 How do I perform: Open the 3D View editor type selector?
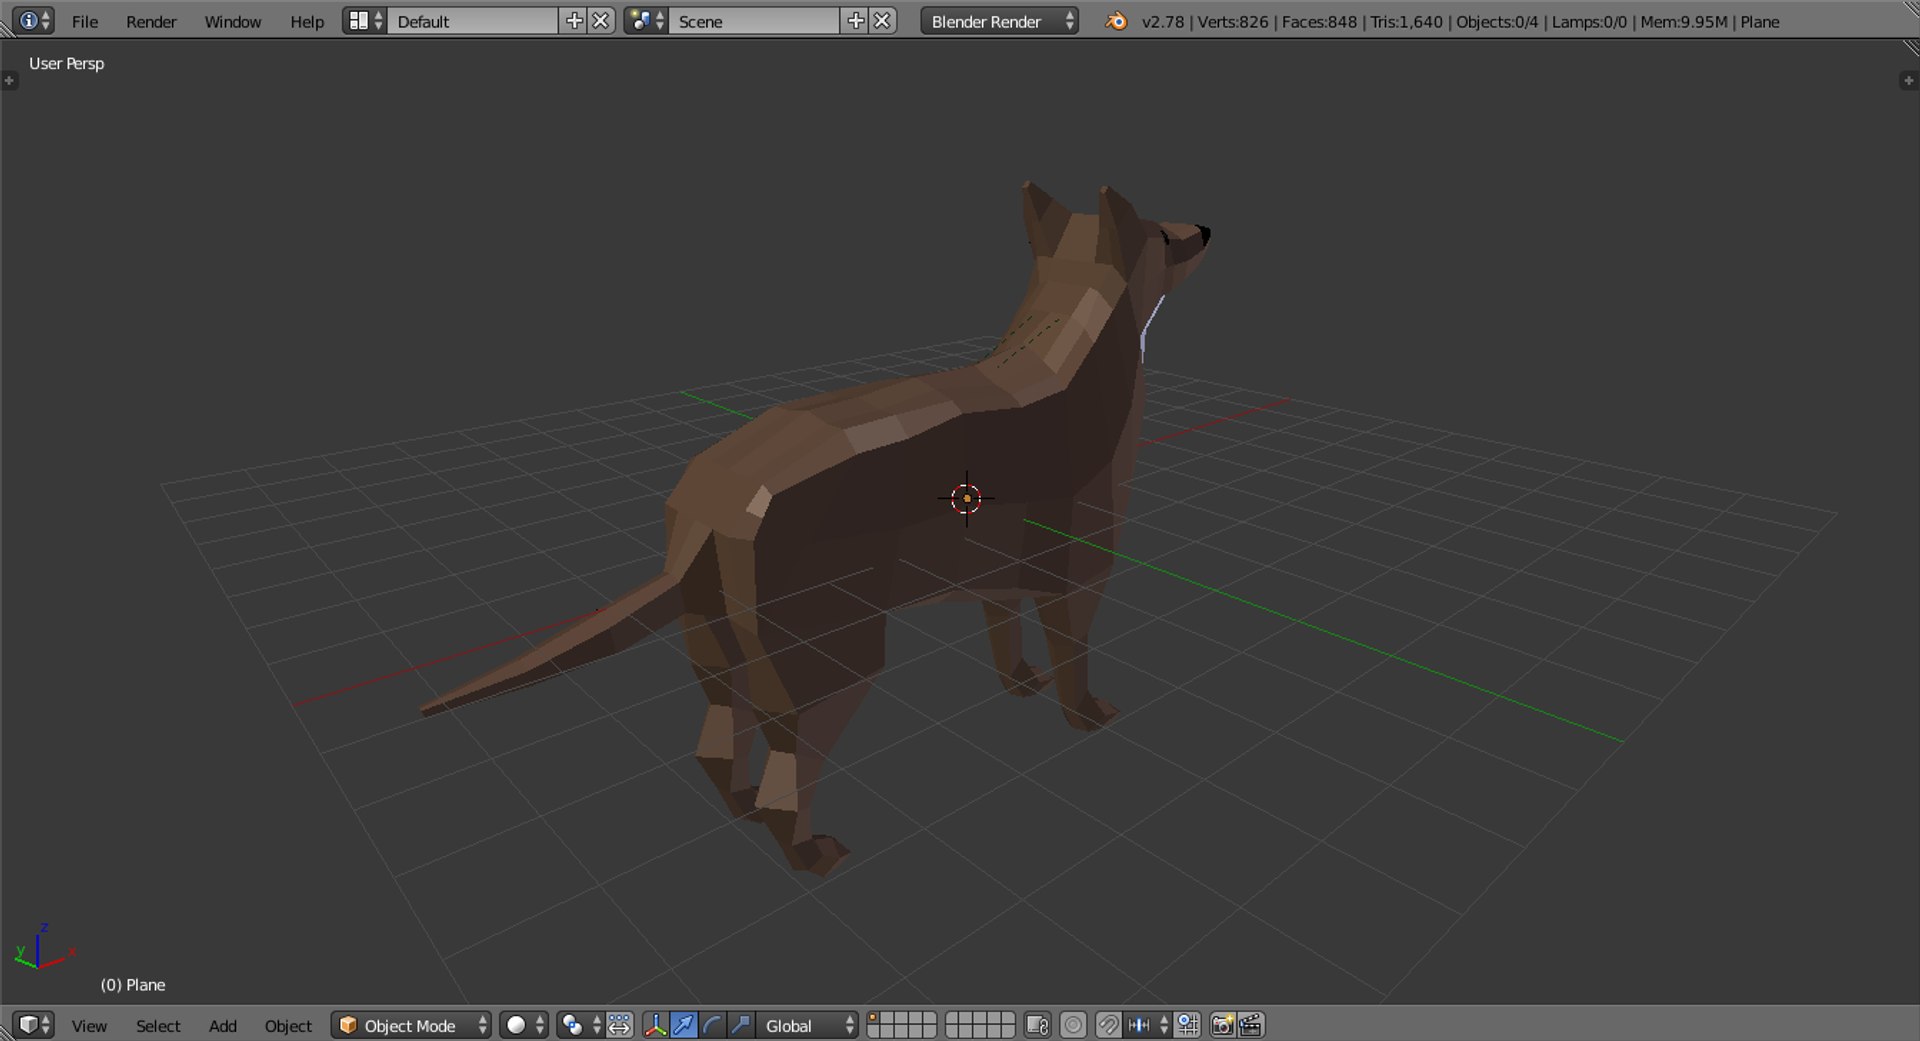pyautogui.click(x=33, y=1025)
